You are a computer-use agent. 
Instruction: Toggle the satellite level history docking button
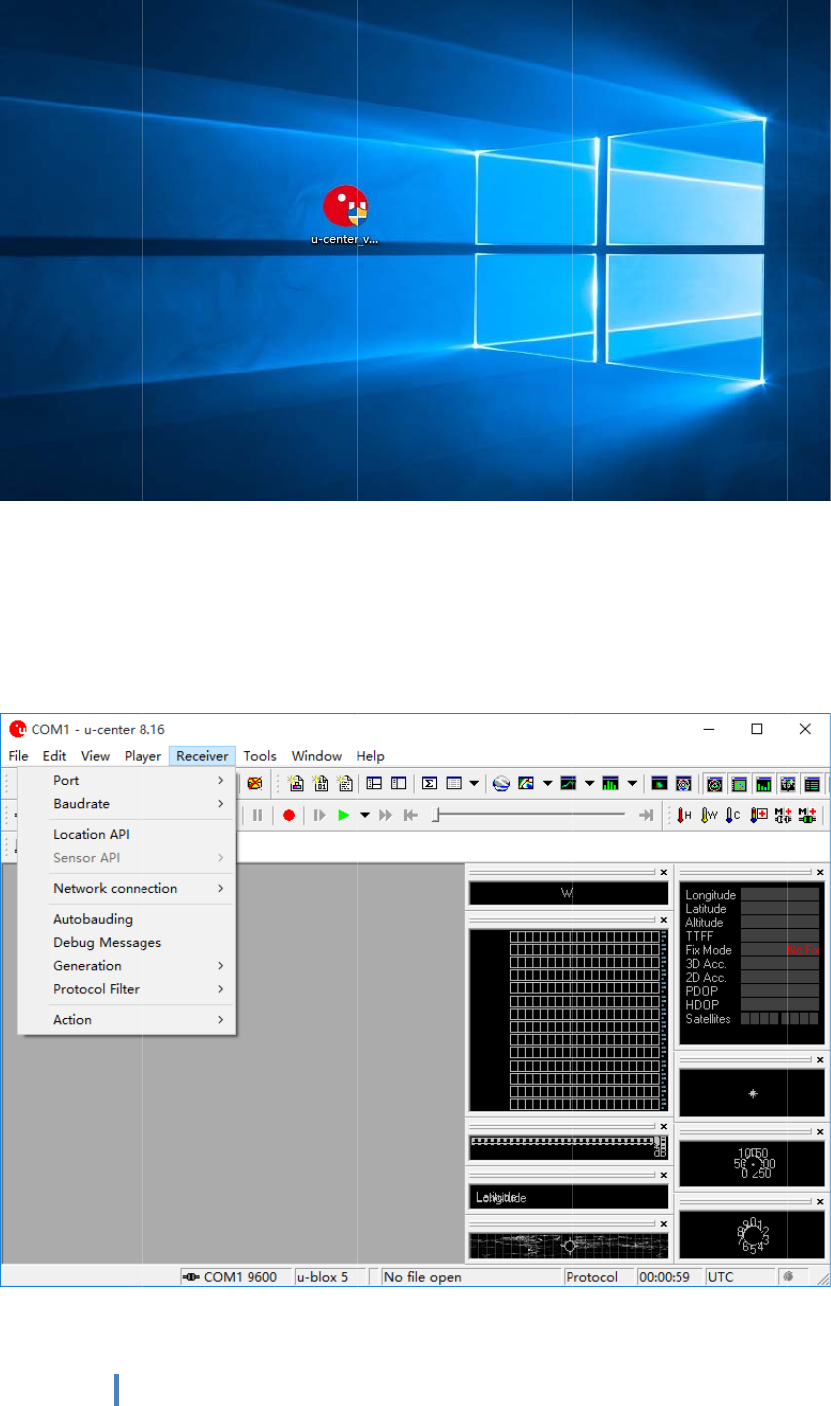coord(739,784)
